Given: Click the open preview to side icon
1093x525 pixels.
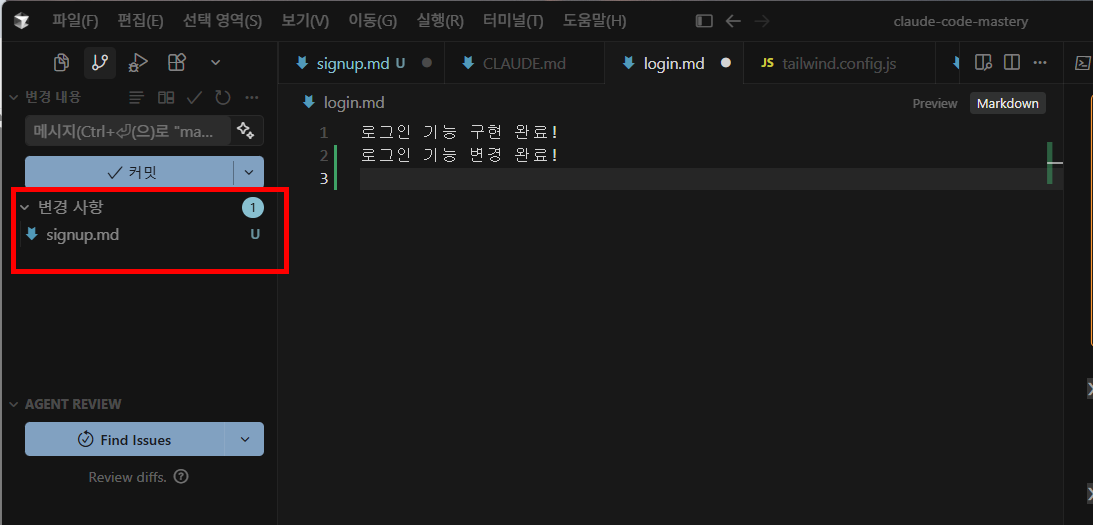Looking at the screenshot, I should point(983,63).
